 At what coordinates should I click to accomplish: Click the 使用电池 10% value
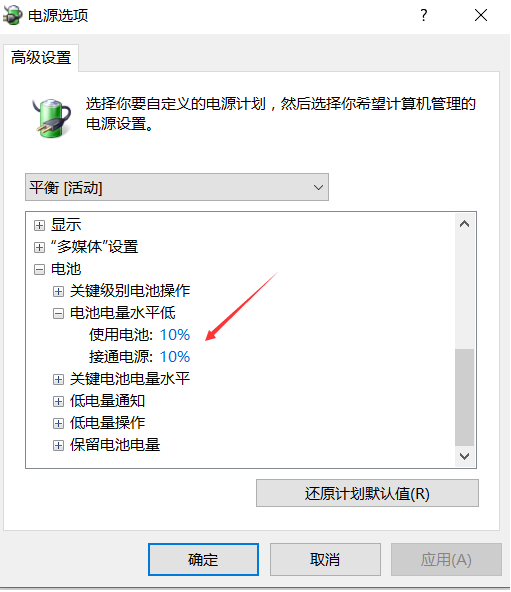coord(175,335)
